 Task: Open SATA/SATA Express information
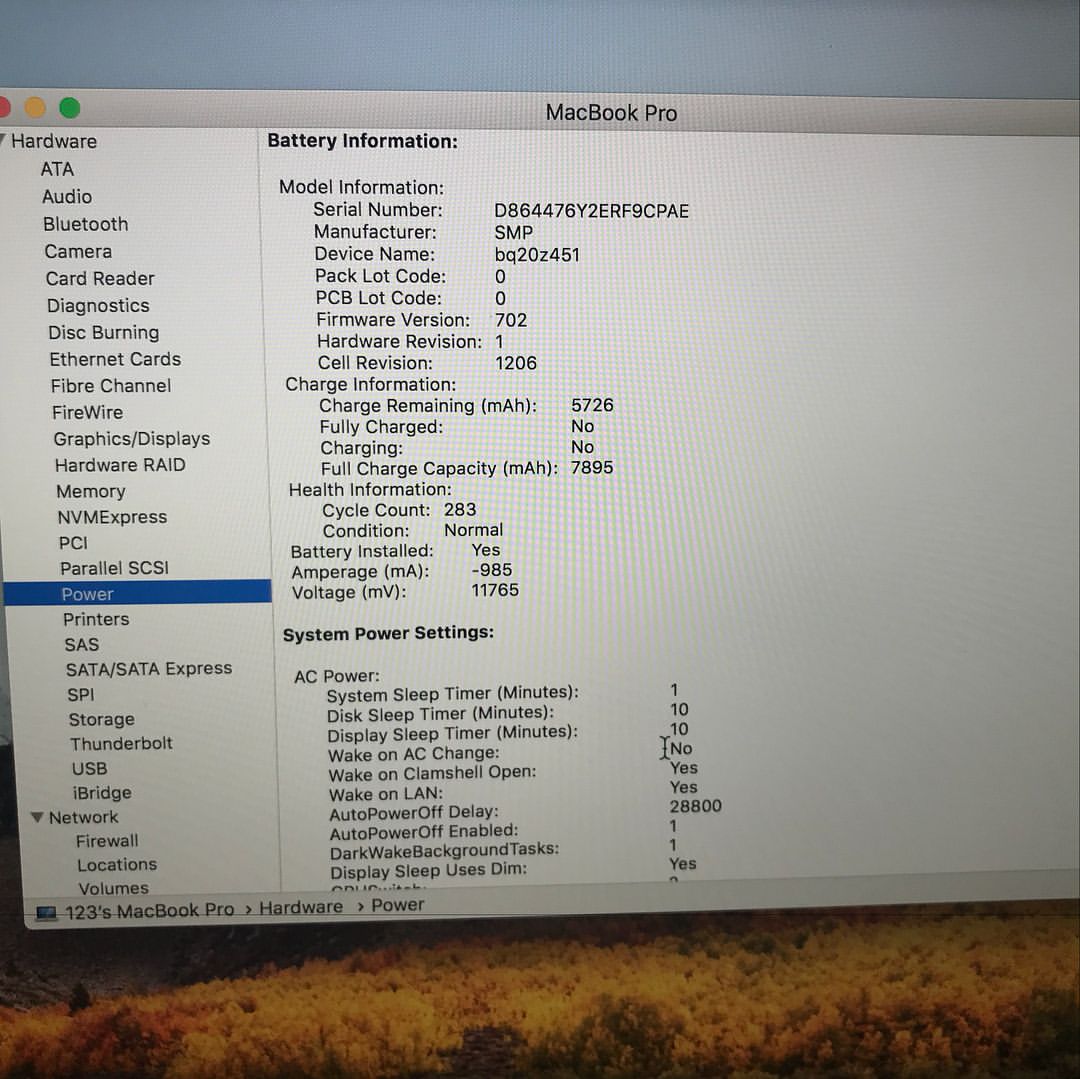tap(149, 669)
